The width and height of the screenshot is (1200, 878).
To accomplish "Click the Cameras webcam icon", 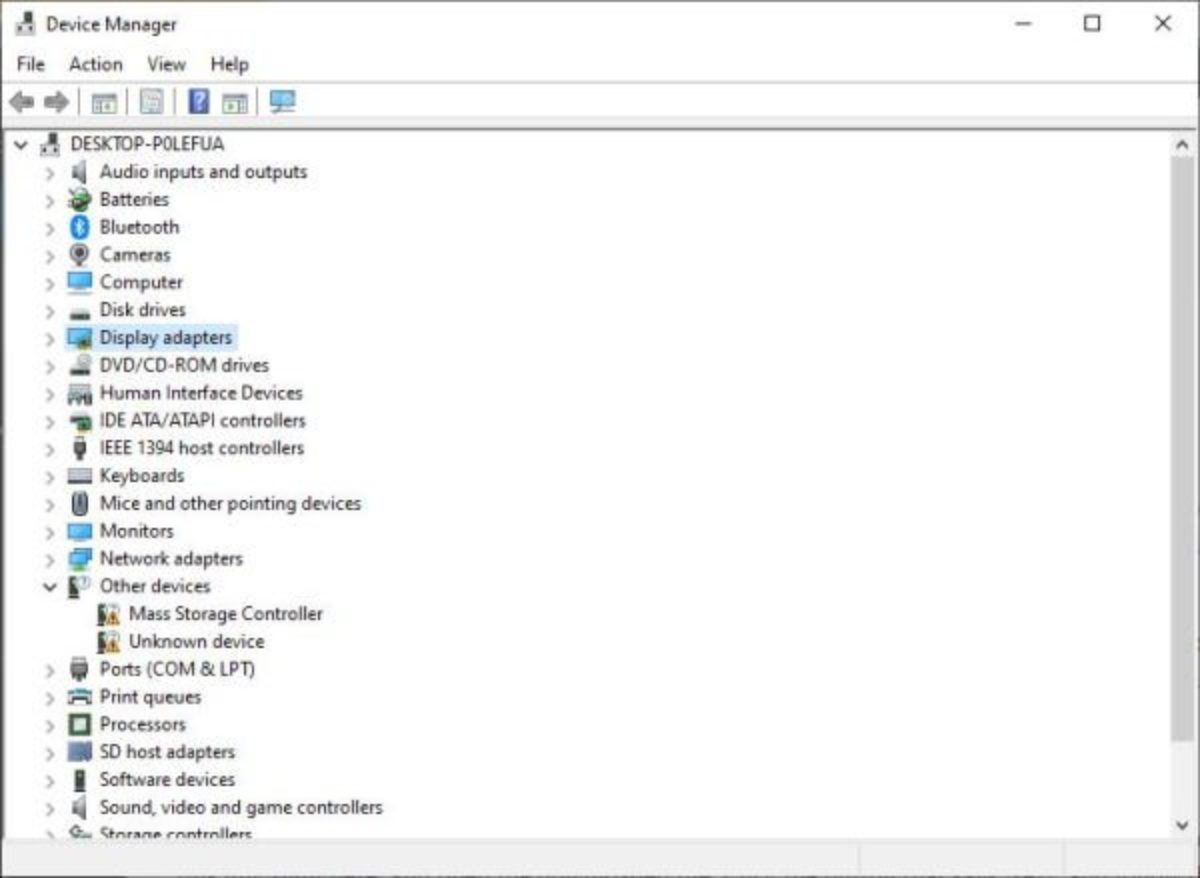I will [x=80, y=255].
